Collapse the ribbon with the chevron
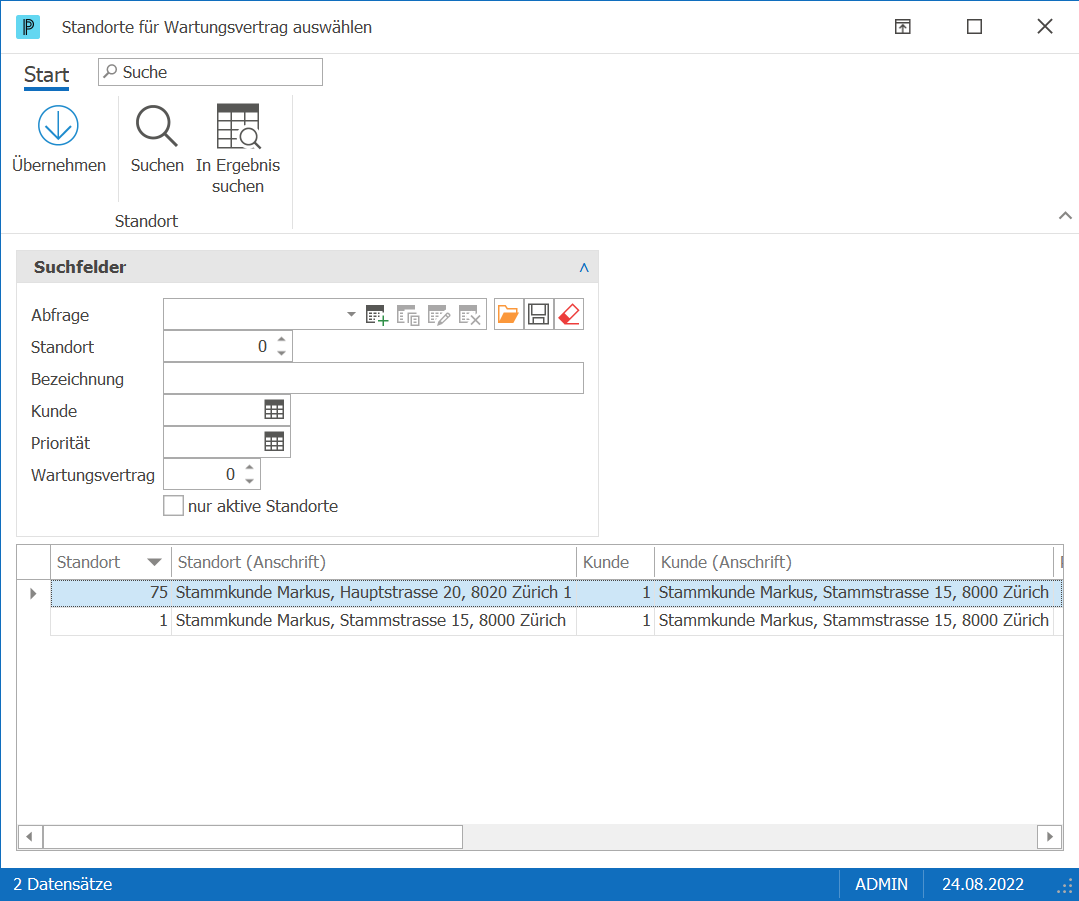 1065,215
